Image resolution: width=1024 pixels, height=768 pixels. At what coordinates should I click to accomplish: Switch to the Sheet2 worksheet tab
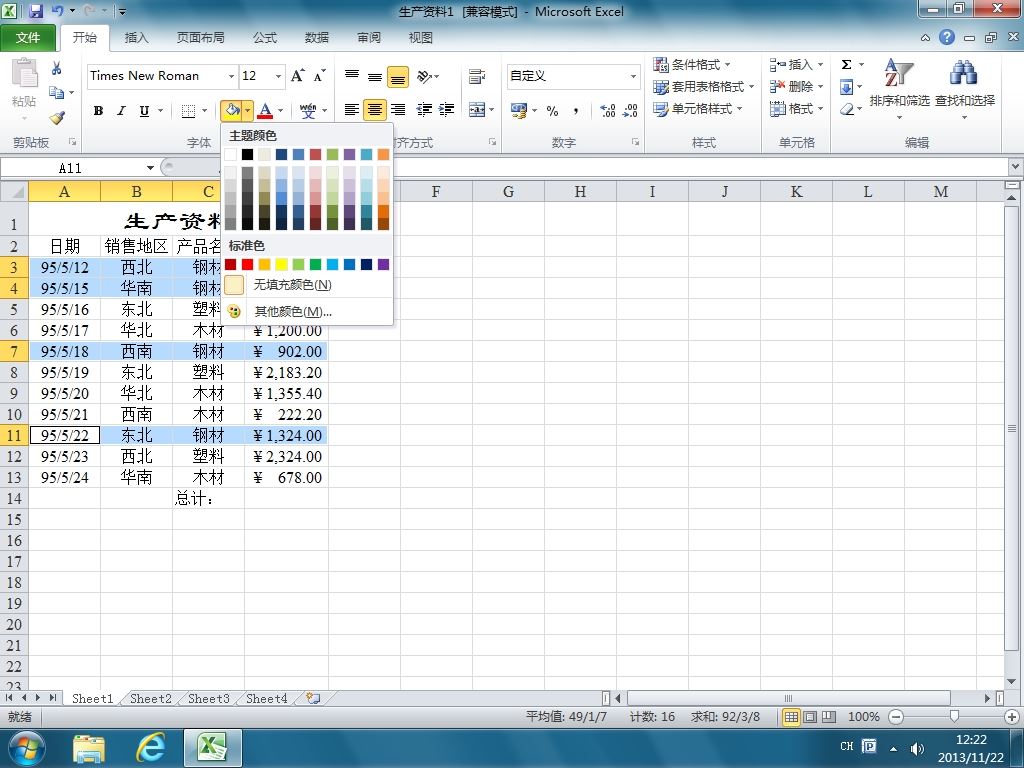tap(150, 699)
